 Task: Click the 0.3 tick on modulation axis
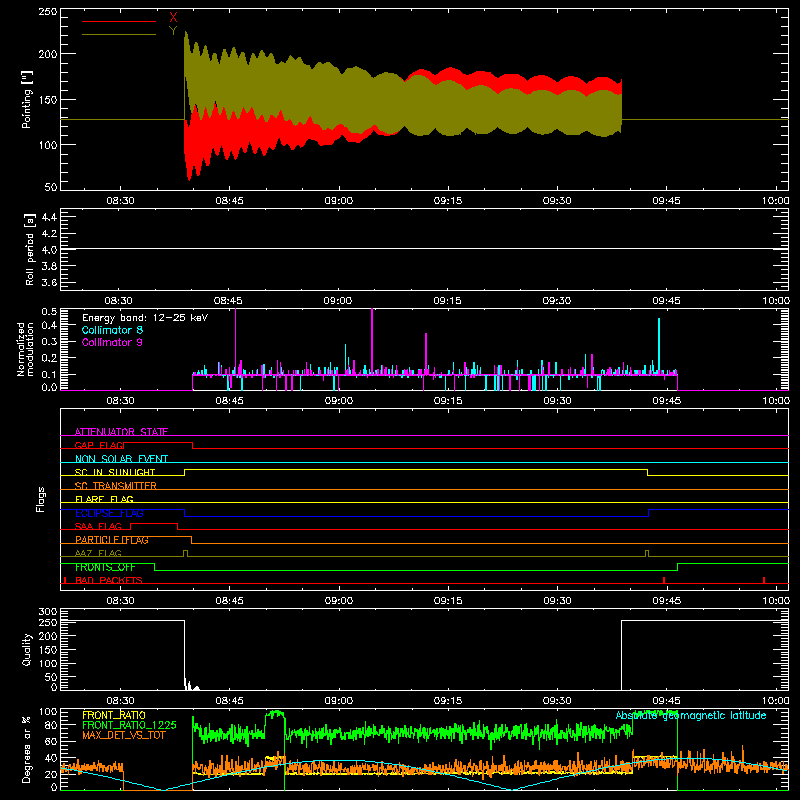49,341
